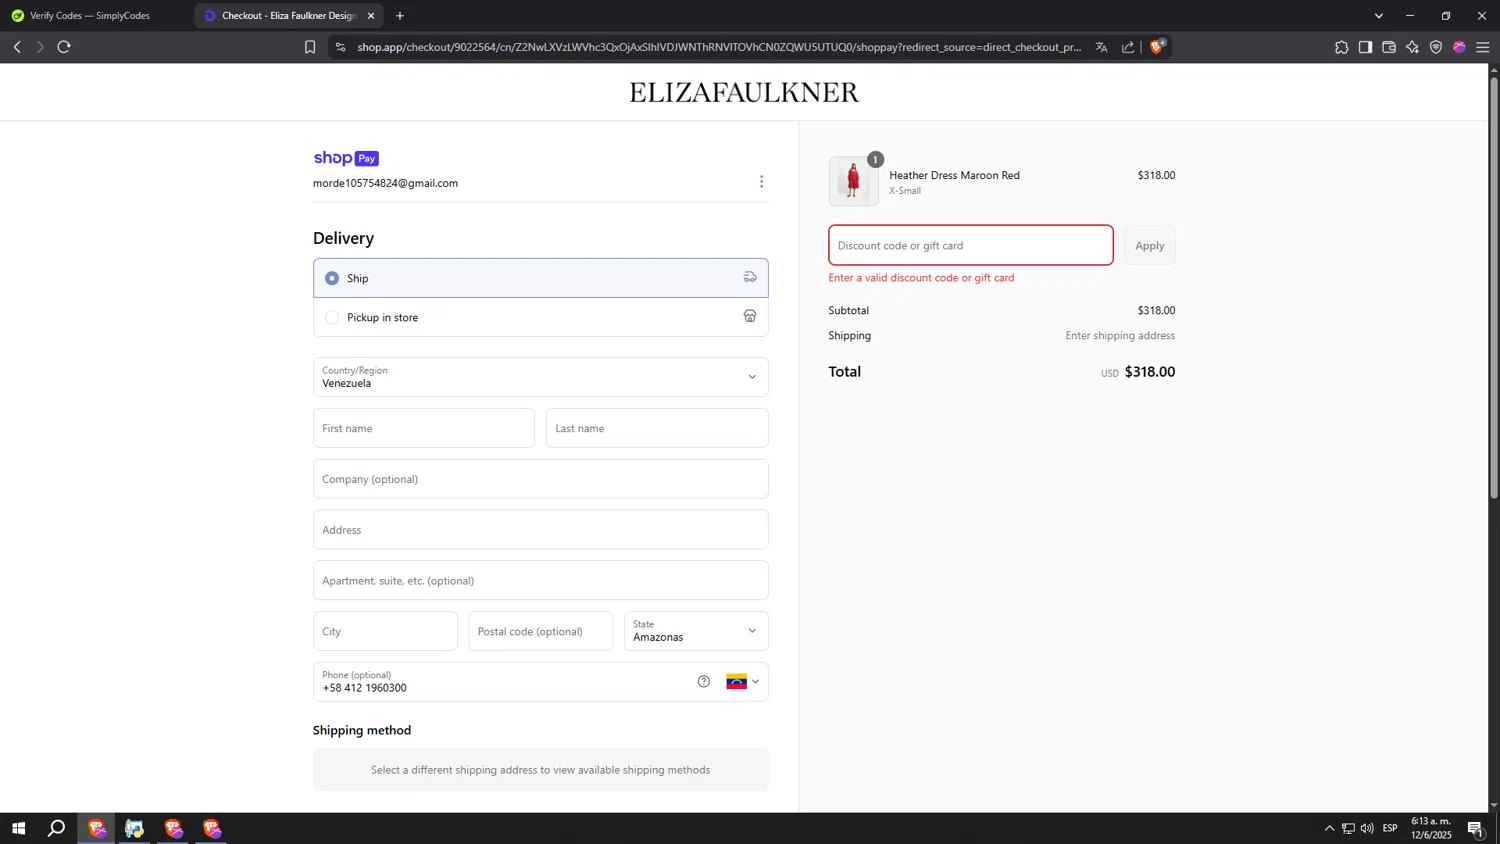
Task: Toggle the browser sidebar panel icon
Action: pyautogui.click(x=1365, y=47)
